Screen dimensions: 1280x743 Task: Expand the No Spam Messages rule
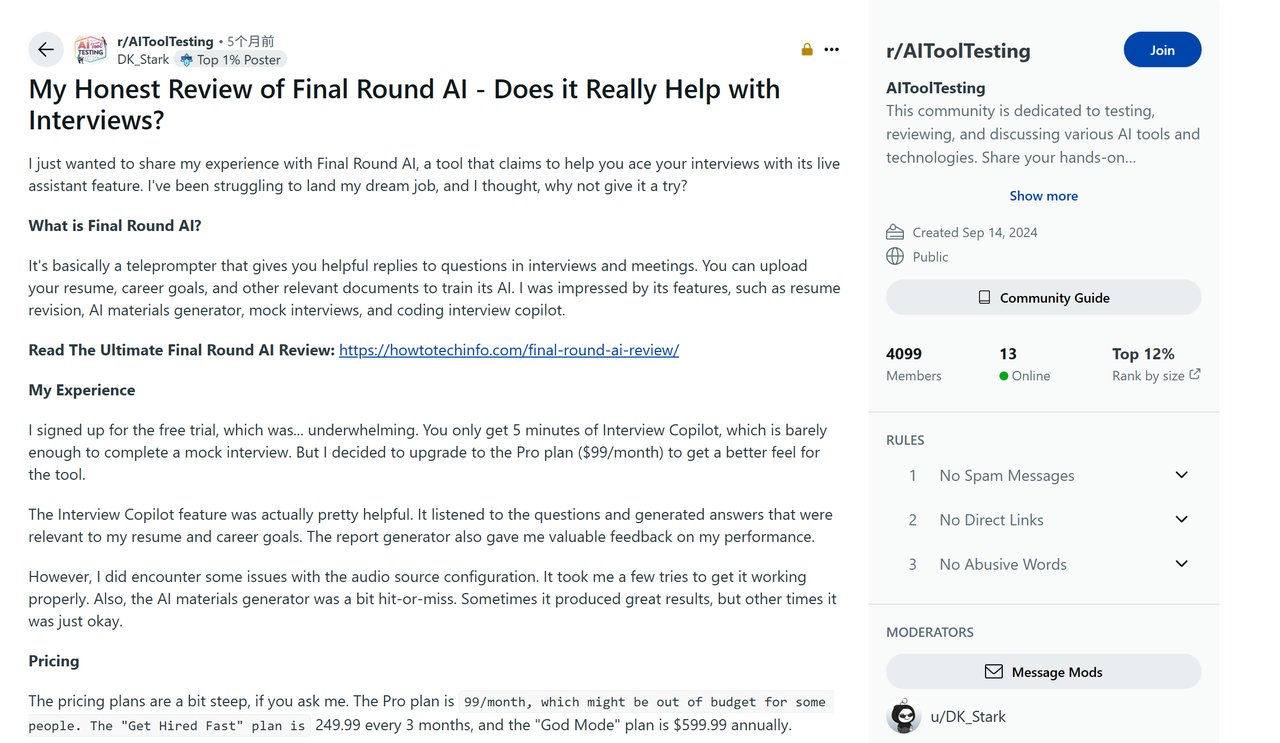coord(1181,475)
